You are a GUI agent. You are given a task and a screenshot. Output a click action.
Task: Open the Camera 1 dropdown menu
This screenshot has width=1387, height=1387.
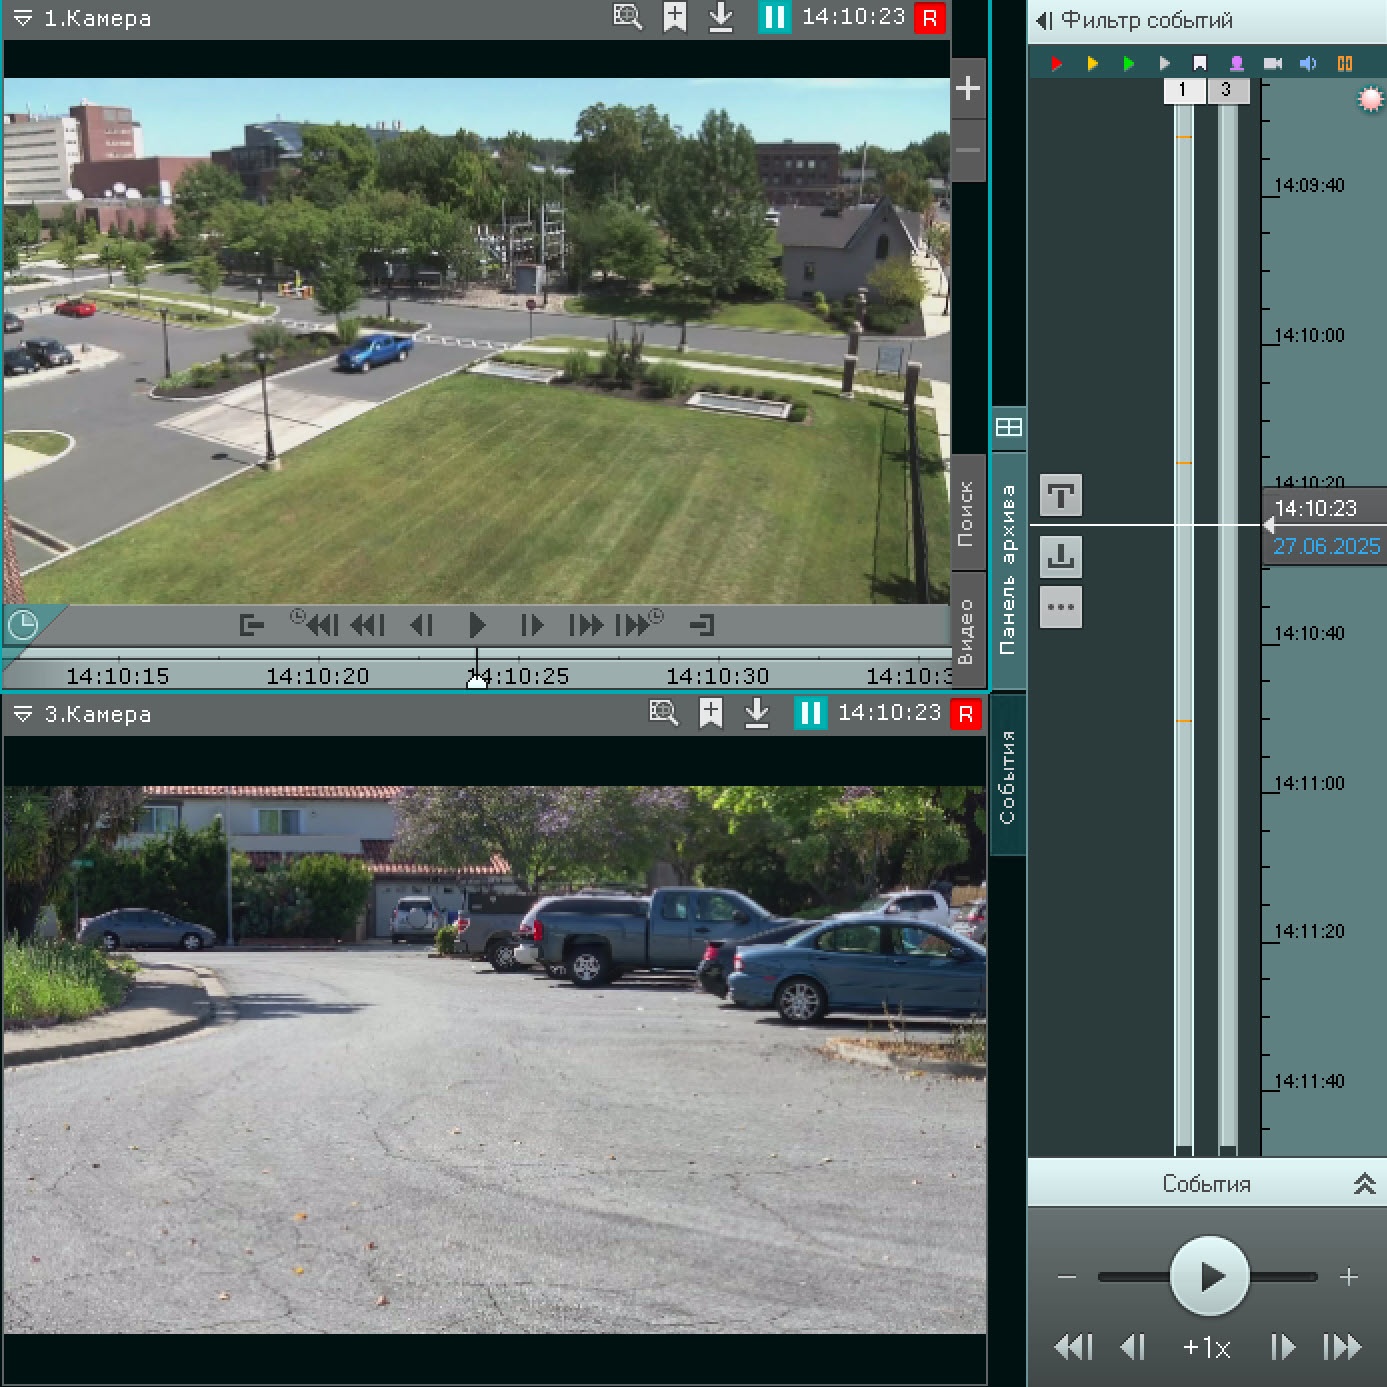tap(22, 18)
